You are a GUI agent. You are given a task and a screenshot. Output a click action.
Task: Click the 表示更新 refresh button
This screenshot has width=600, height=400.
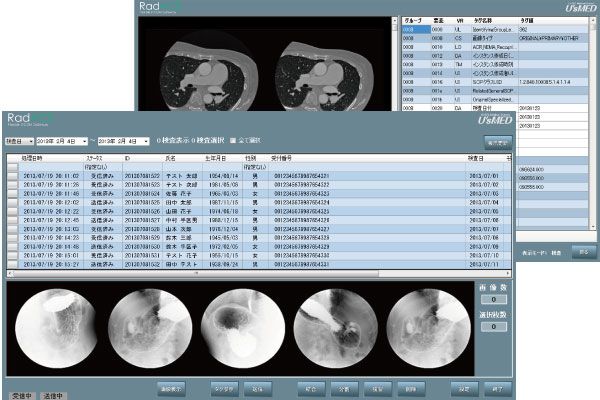click(x=500, y=144)
